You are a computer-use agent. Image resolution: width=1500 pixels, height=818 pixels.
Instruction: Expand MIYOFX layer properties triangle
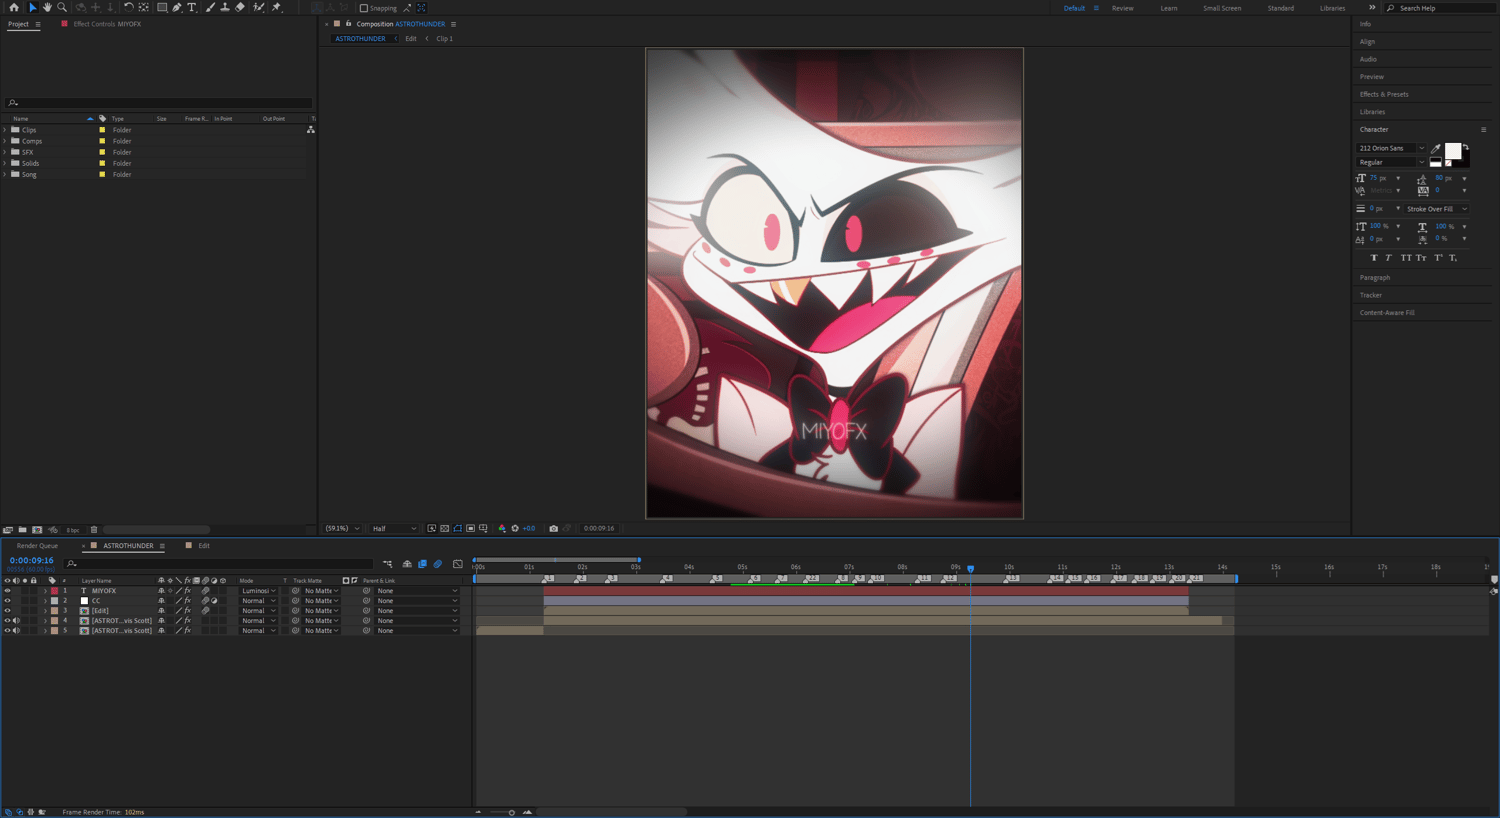point(45,591)
